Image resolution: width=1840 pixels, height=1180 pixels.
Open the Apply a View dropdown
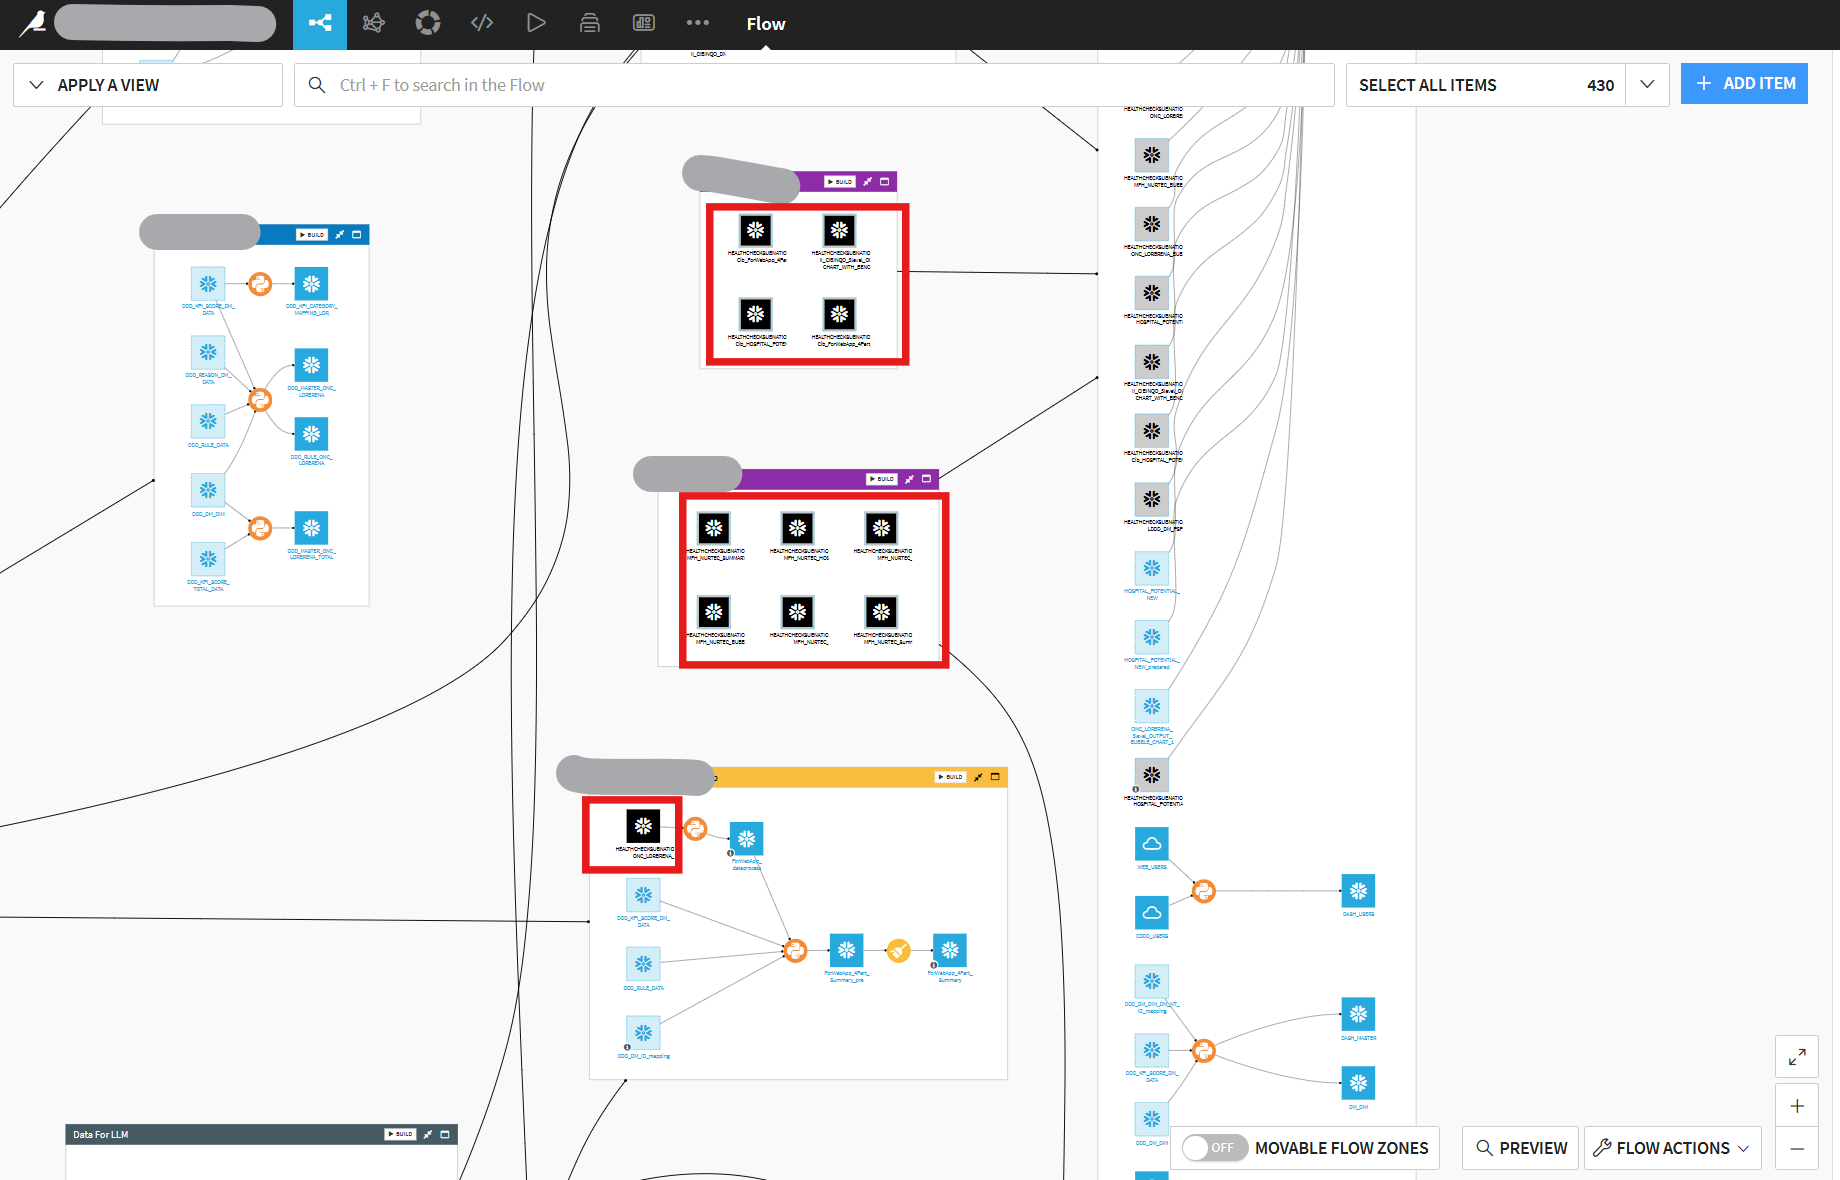pos(148,85)
